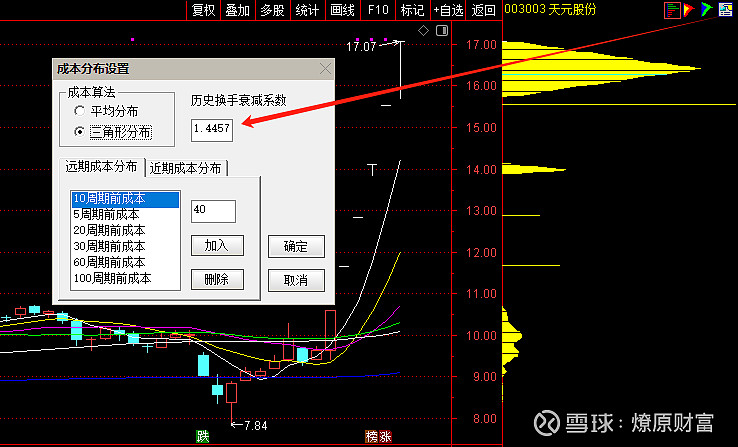Image resolution: width=738 pixels, height=447 pixels.
Task: Click the 返回 toolbar item
Action: [483, 10]
